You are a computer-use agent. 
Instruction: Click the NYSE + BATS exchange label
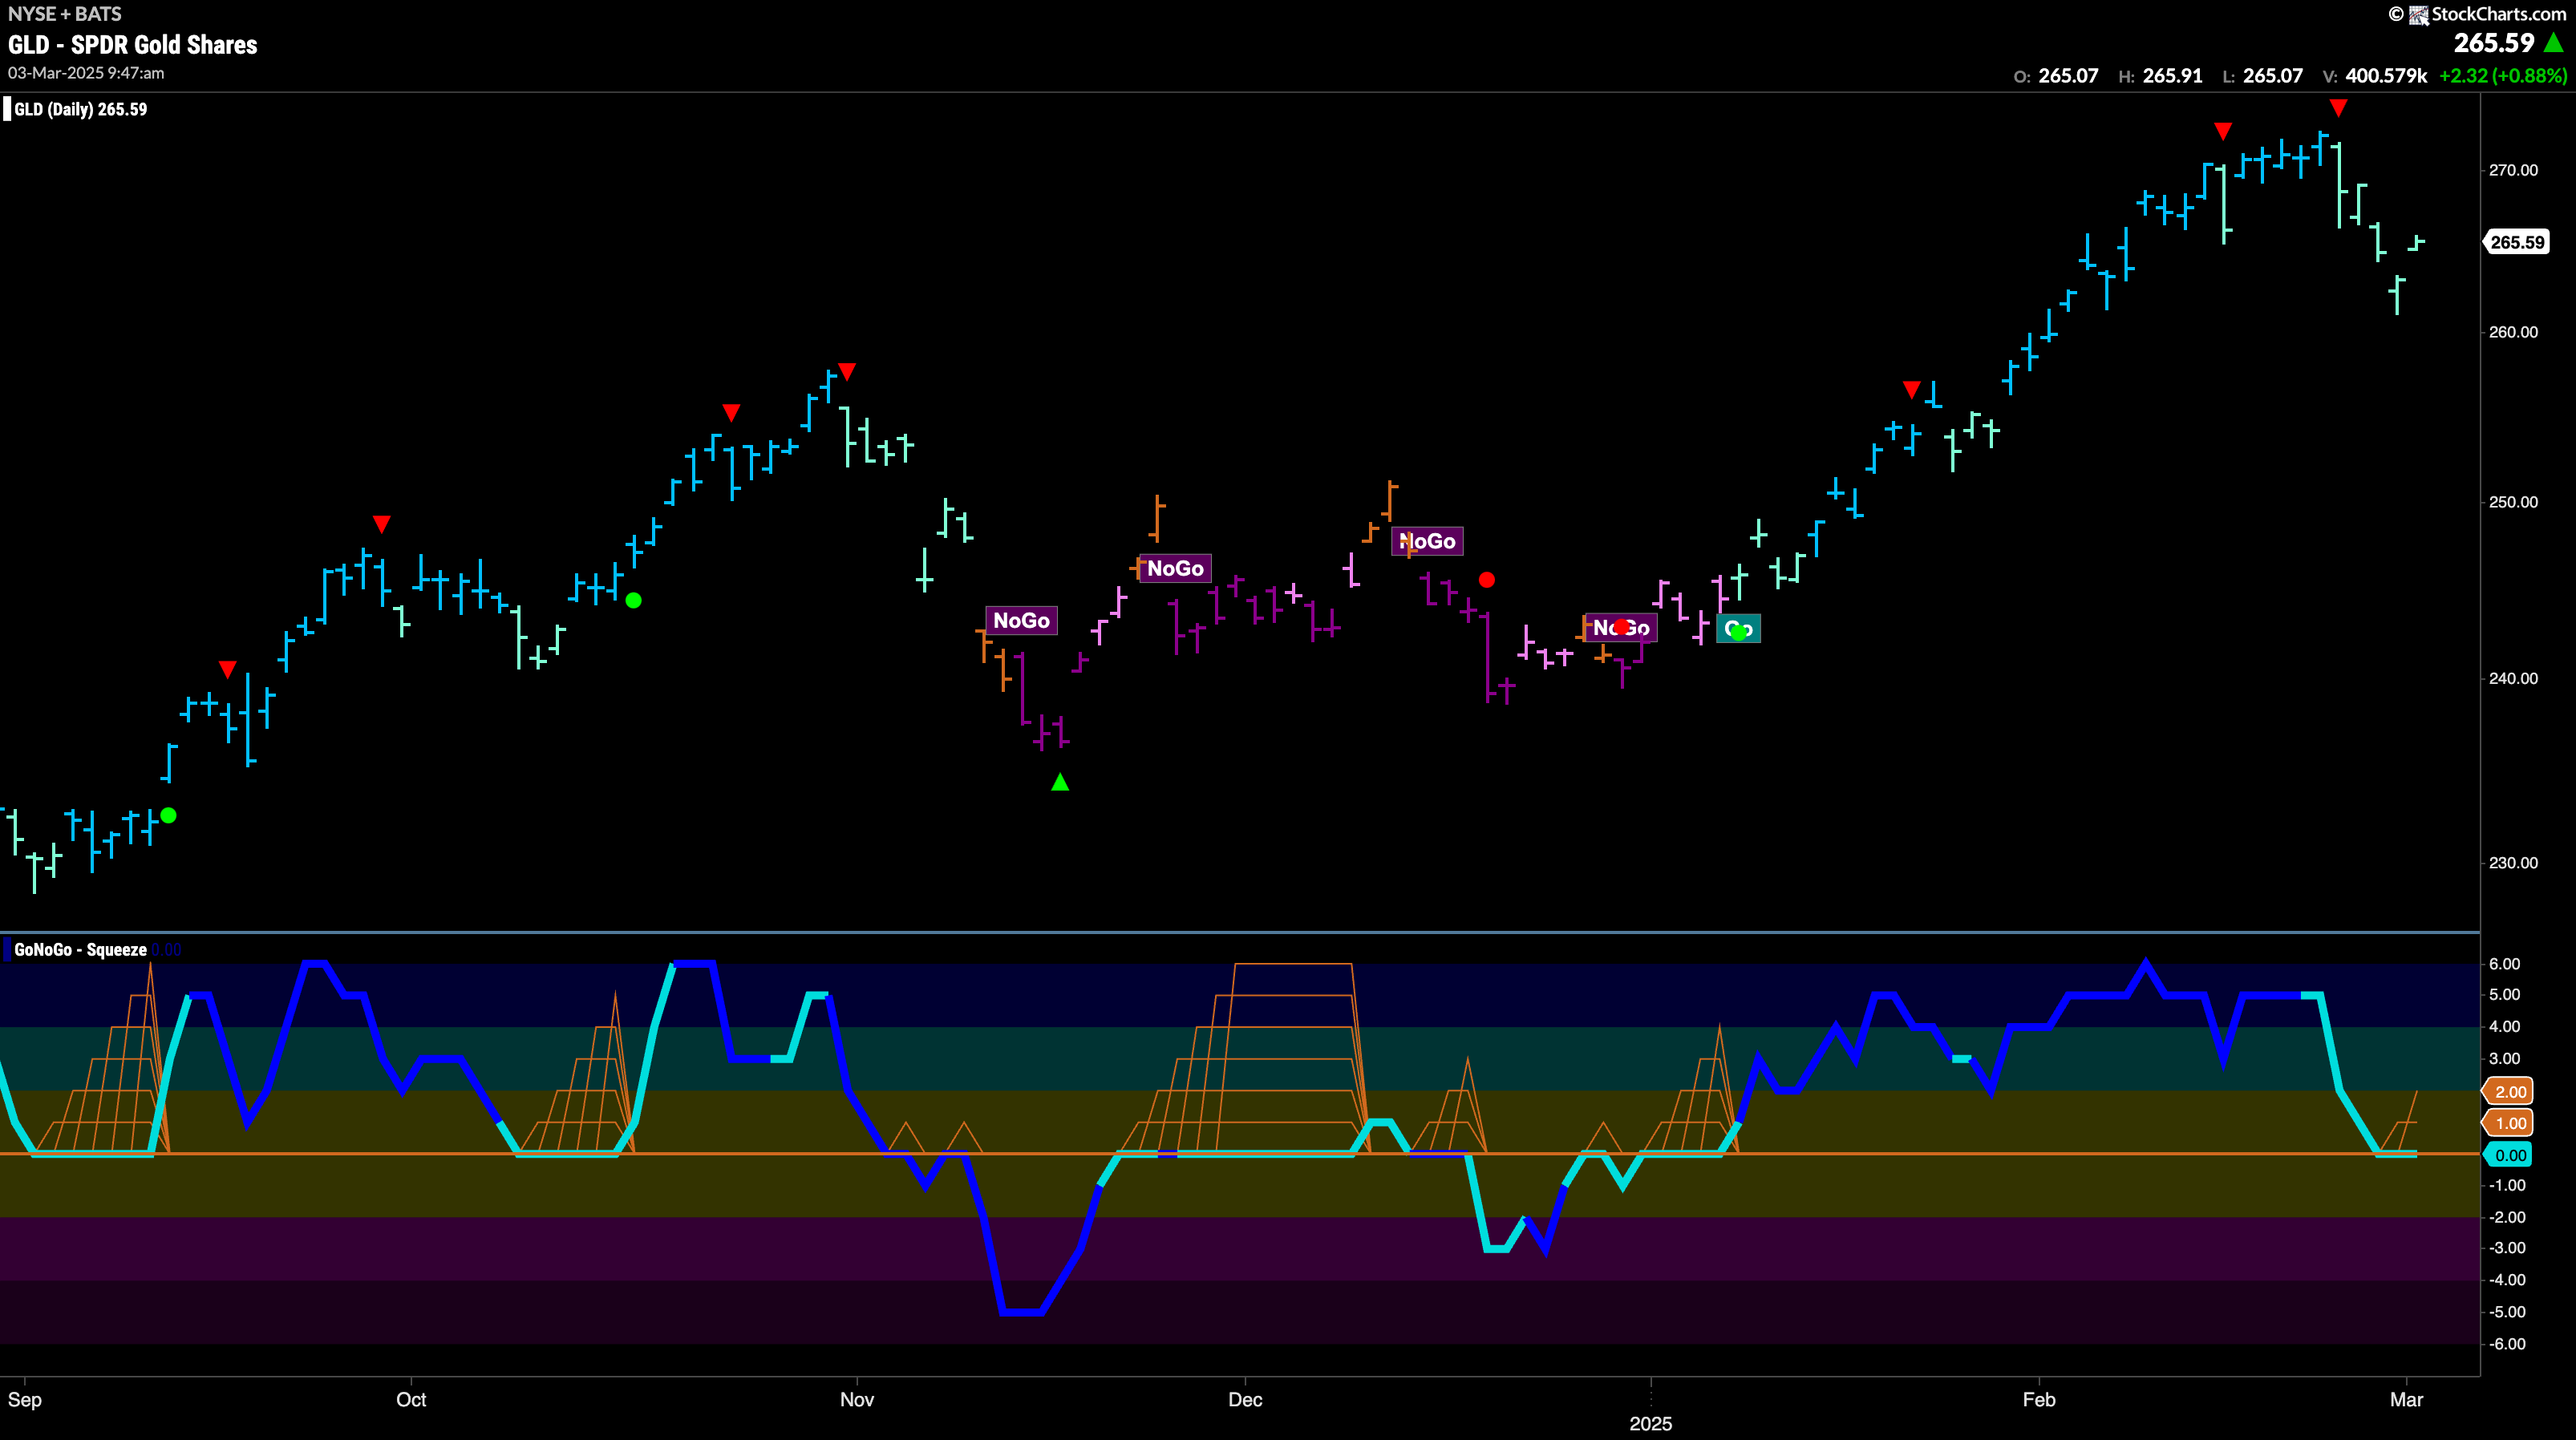[x=65, y=14]
